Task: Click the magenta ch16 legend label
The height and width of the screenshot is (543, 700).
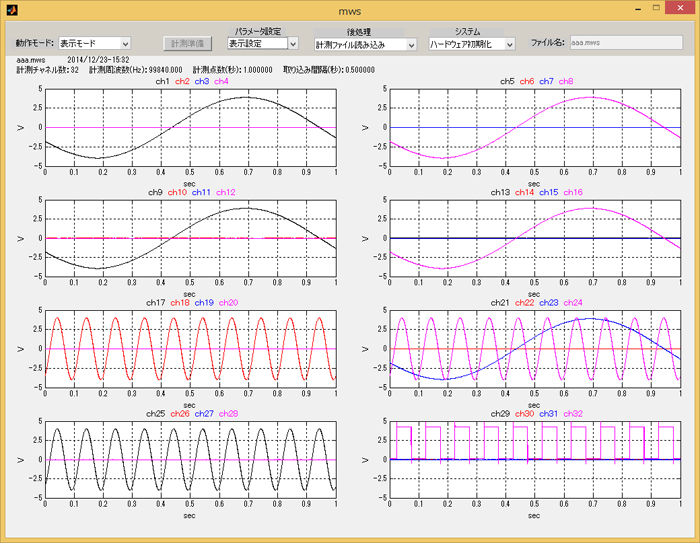Action: [x=573, y=192]
